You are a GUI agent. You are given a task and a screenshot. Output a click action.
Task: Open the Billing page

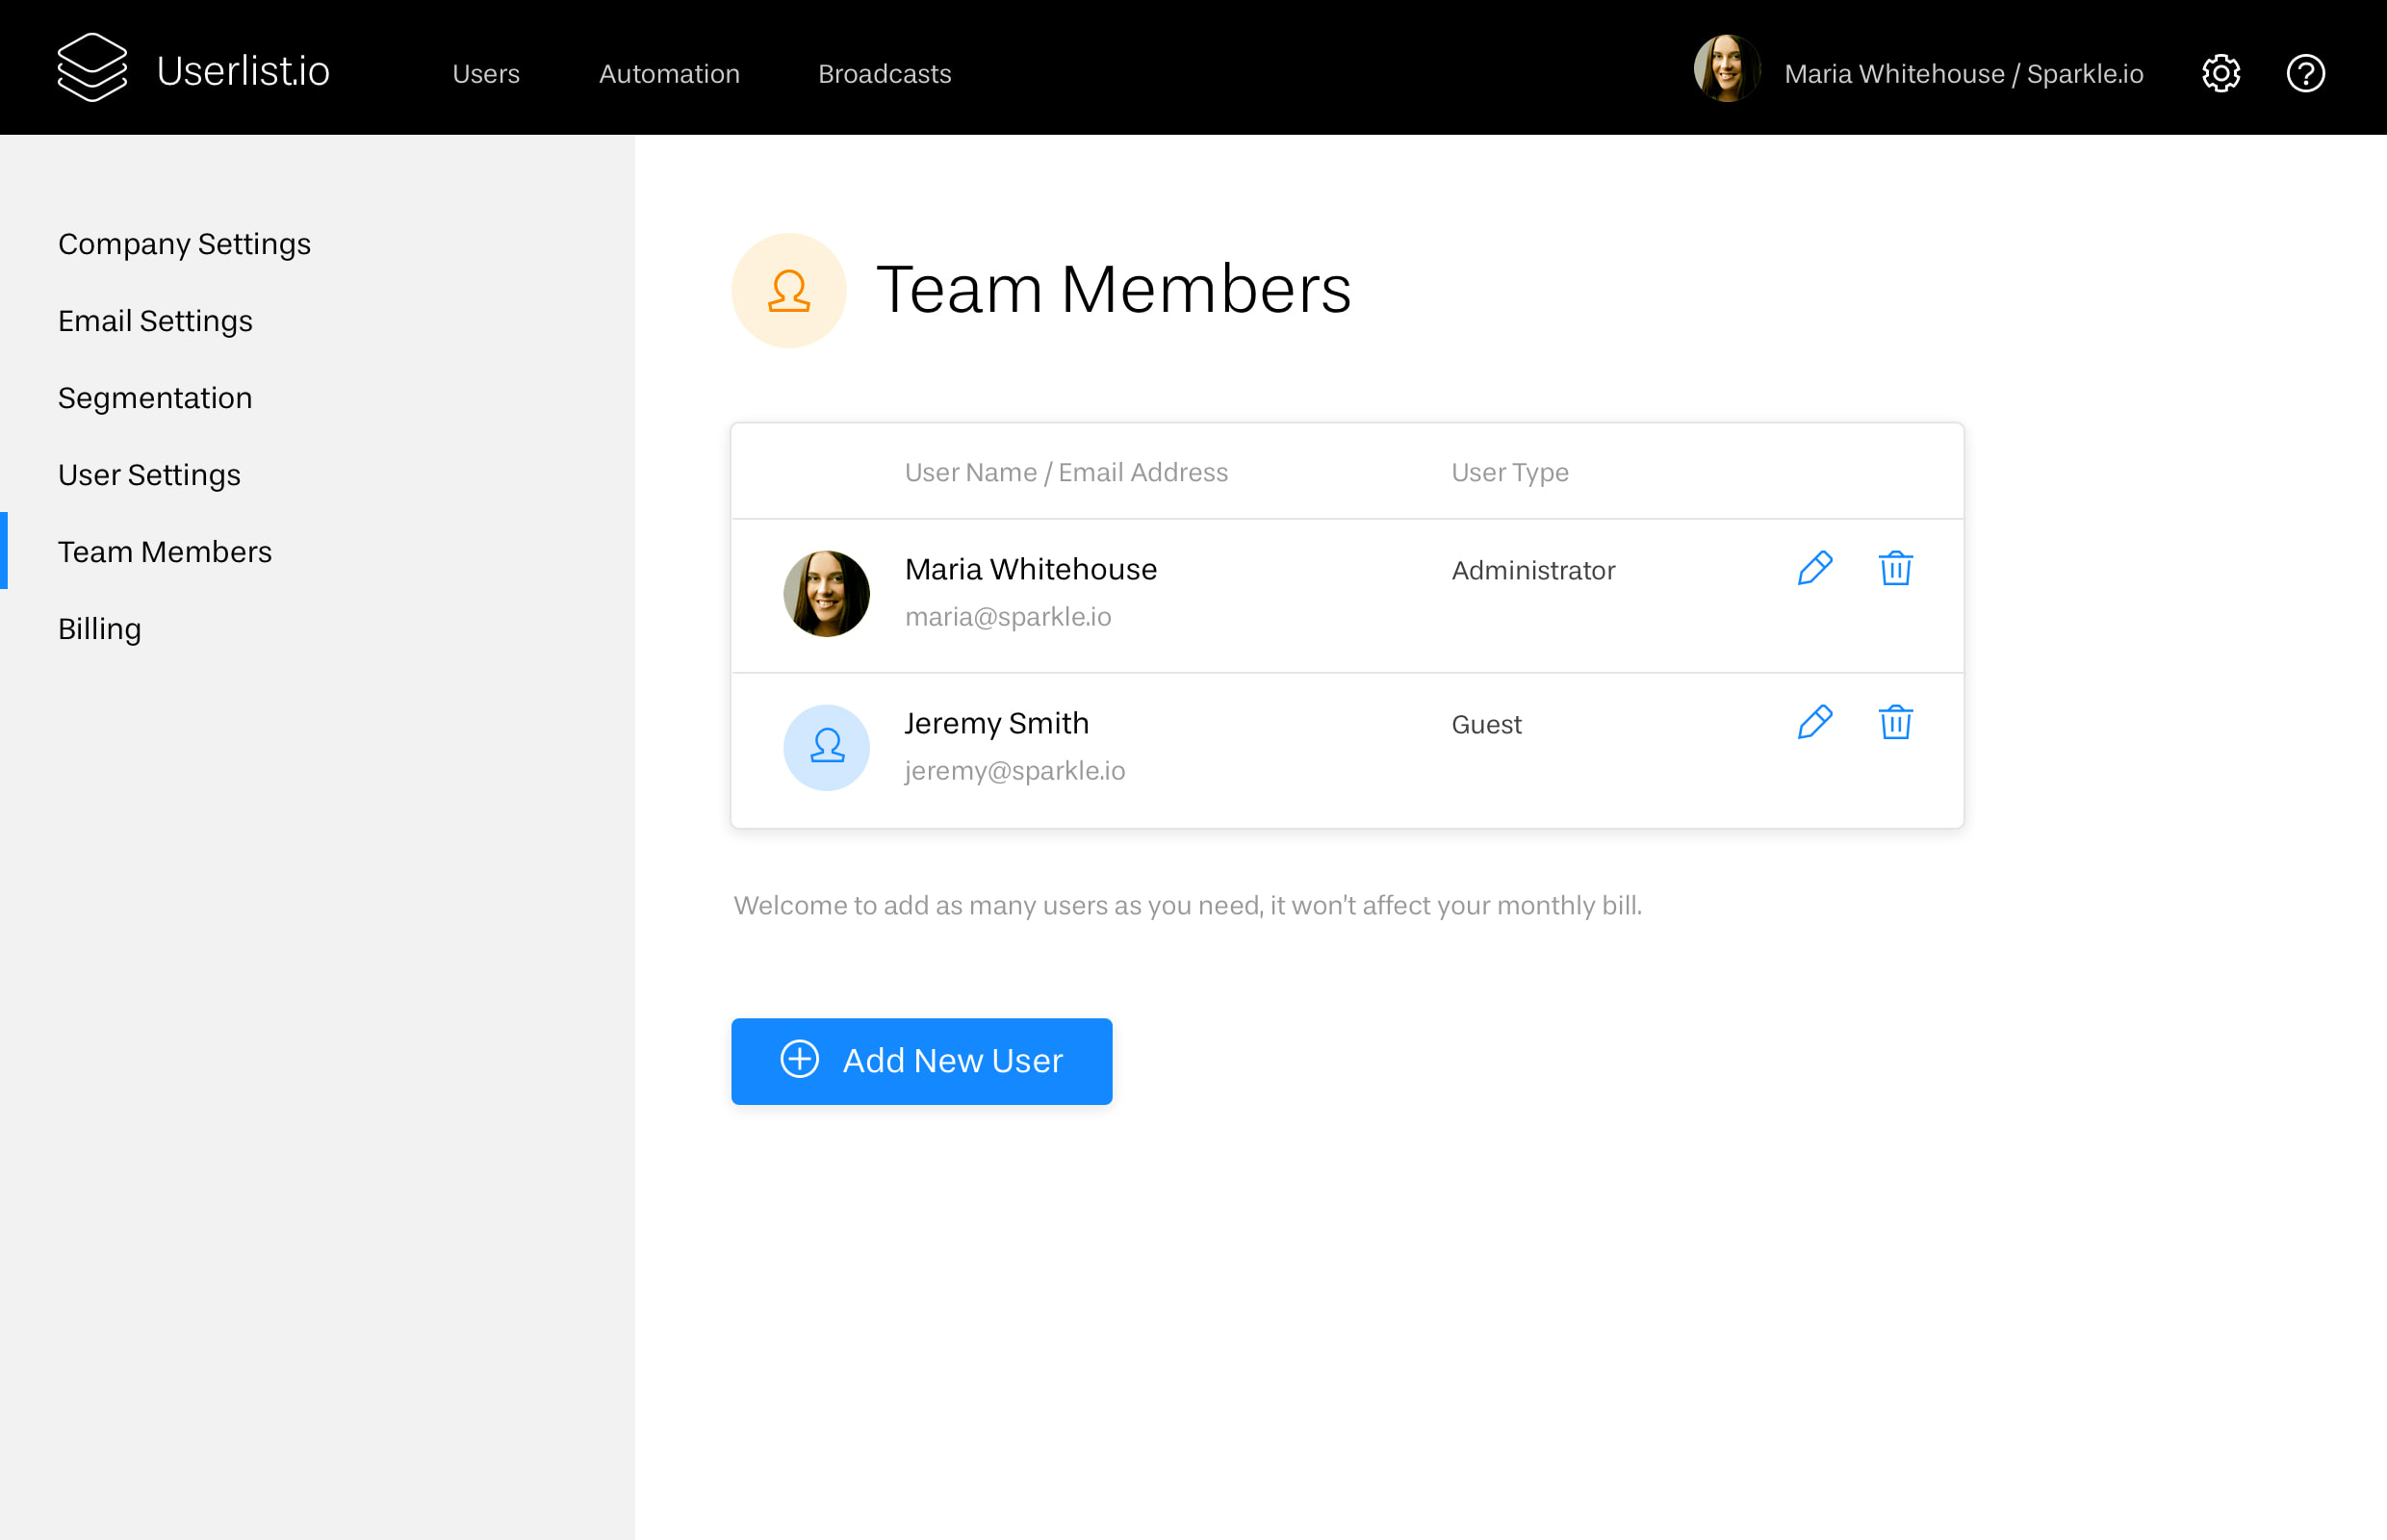pyautogui.click(x=99, y=628)
